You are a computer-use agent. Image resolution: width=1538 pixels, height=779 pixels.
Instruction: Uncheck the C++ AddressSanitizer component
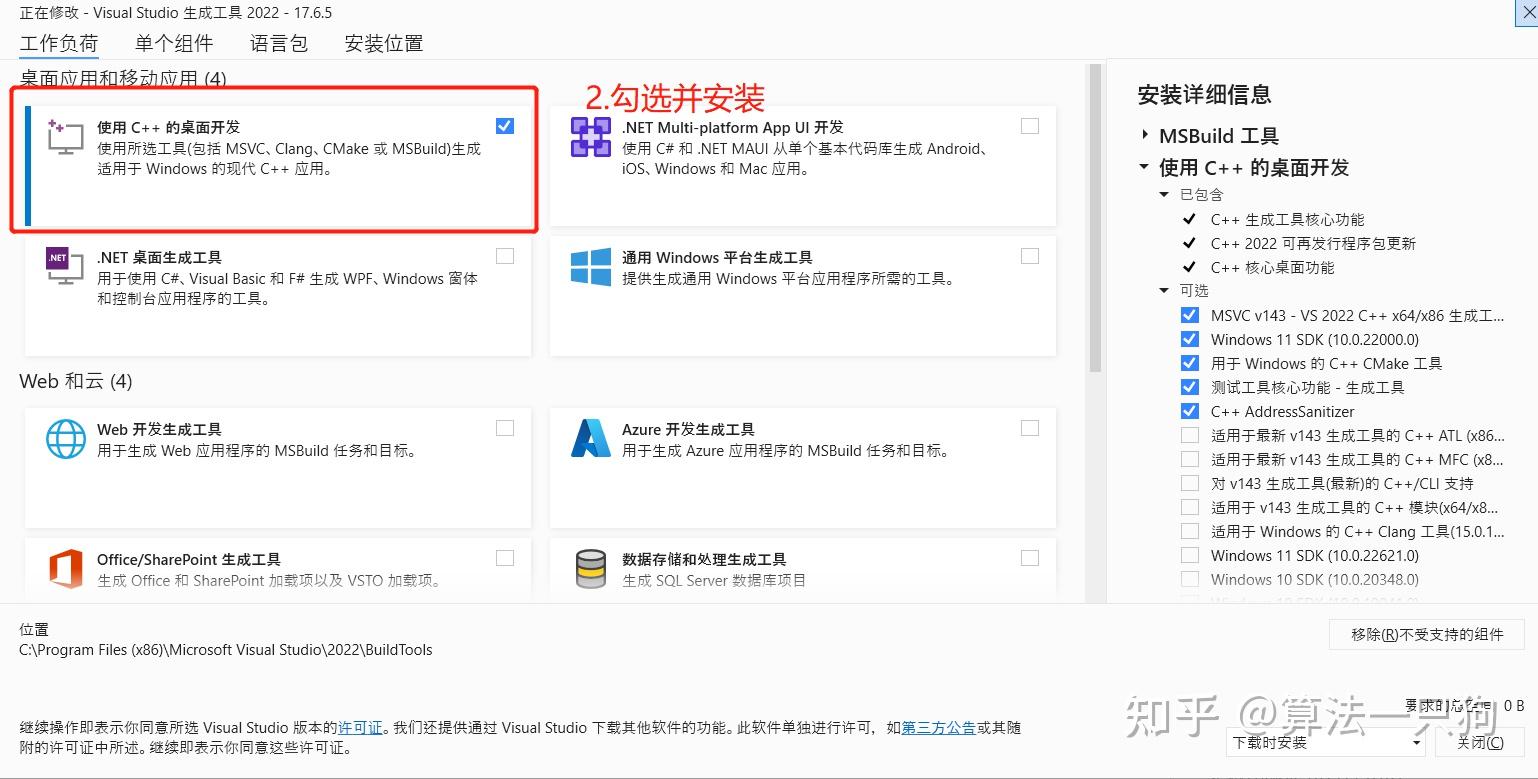tap(1190, 411)
